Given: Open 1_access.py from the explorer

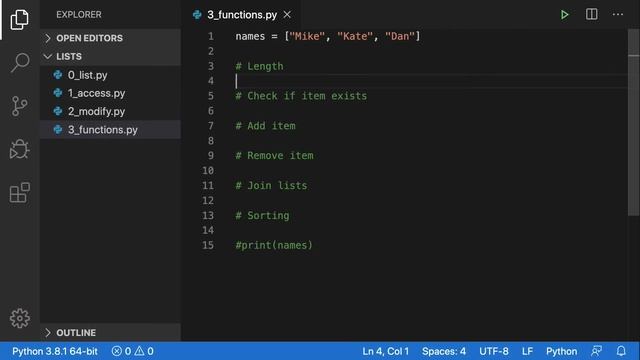Looking at the screenshot, I should (110, 93).
